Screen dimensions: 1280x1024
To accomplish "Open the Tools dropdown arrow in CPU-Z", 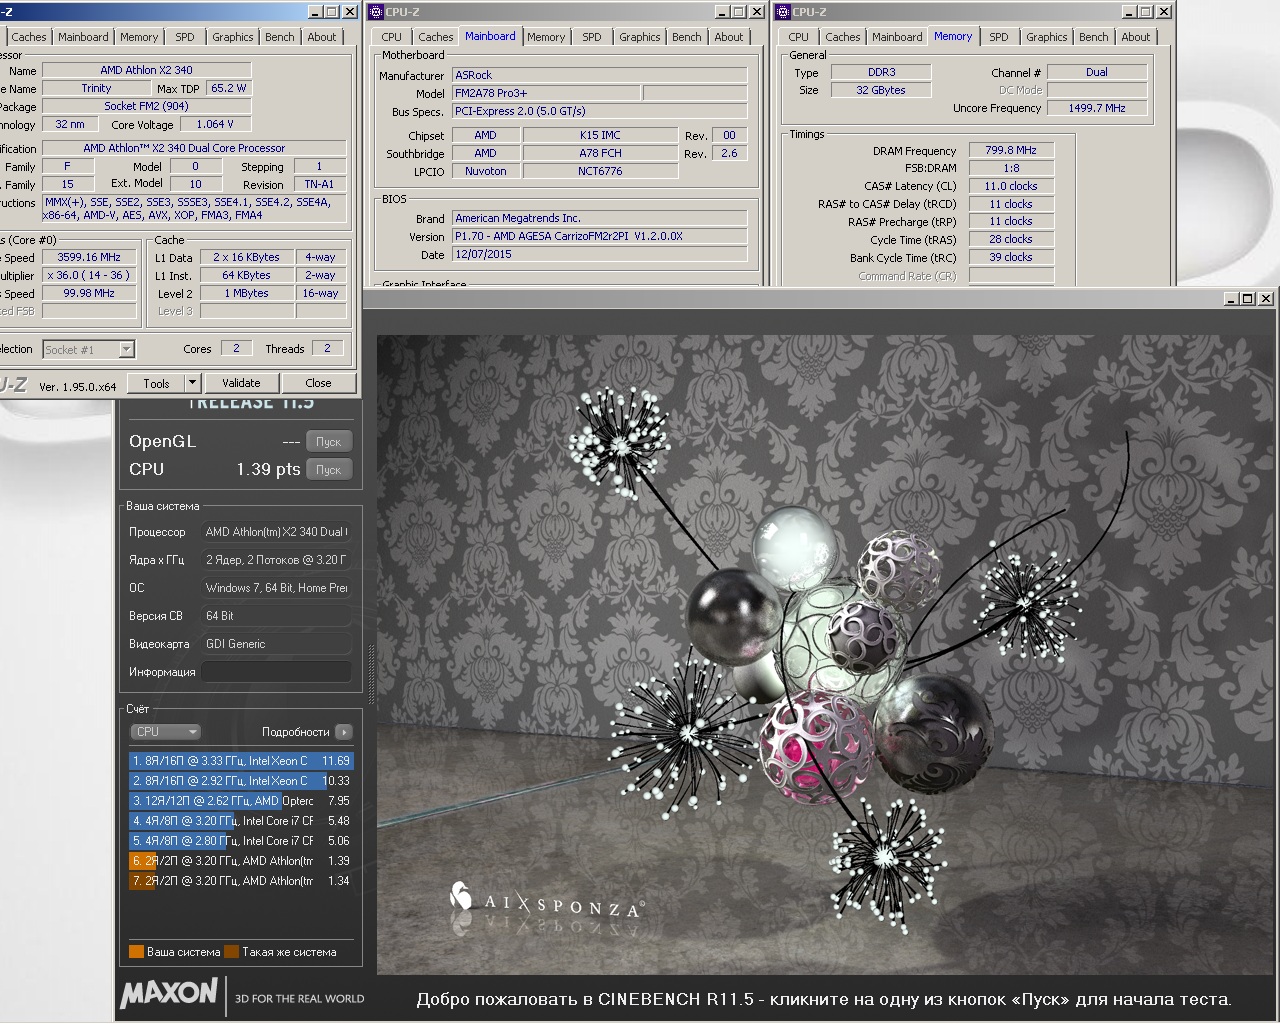I will tap(194, 383).
